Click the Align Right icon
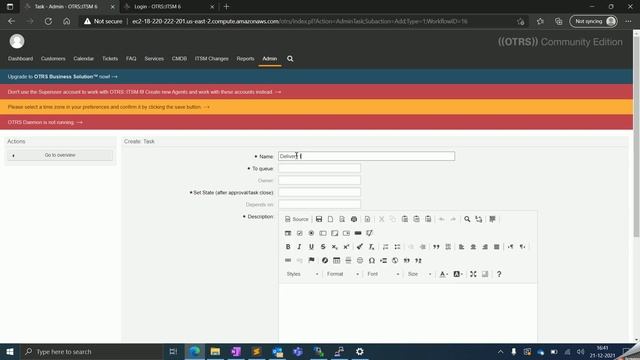This screenshot has width=640, height=360. tap(485, 247)
